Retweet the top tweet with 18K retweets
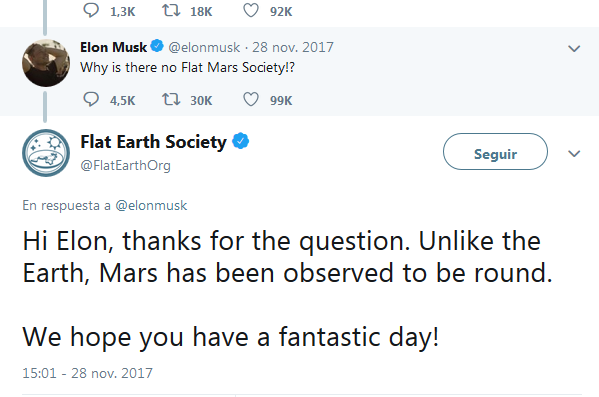599x397 pixels. click(x=171, y=10)
